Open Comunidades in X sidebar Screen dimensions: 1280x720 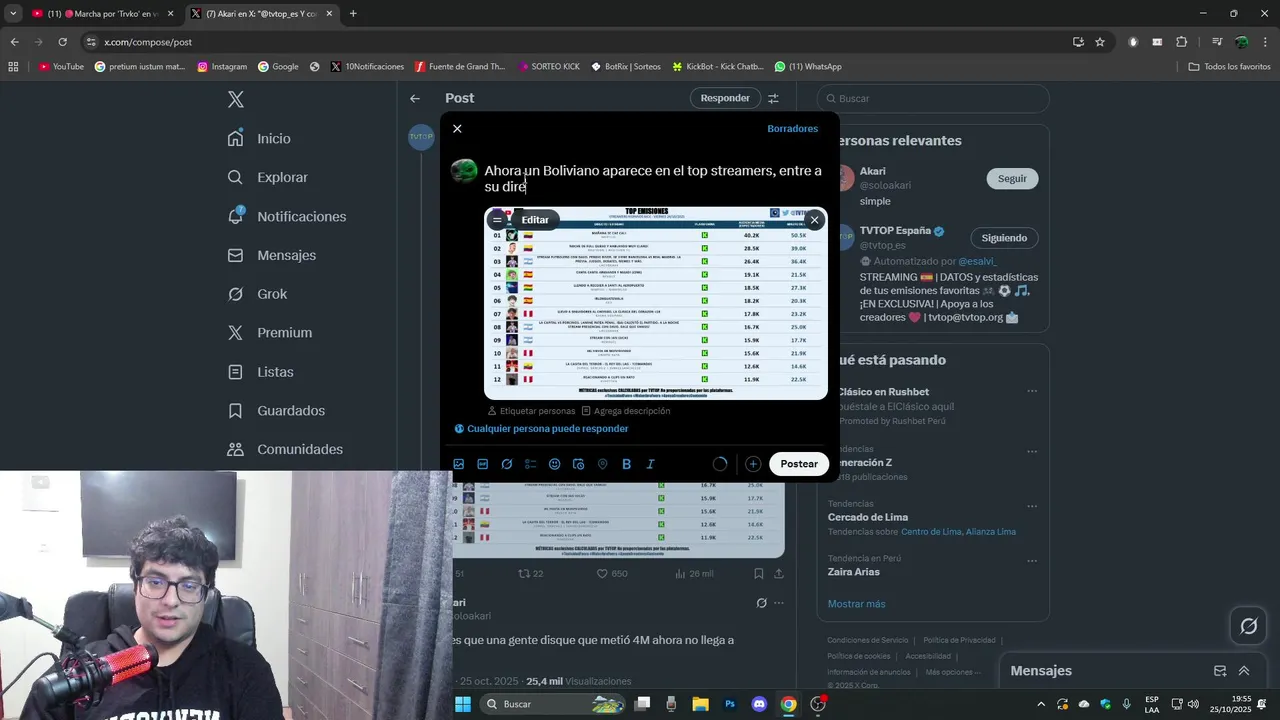coord(285,450)
